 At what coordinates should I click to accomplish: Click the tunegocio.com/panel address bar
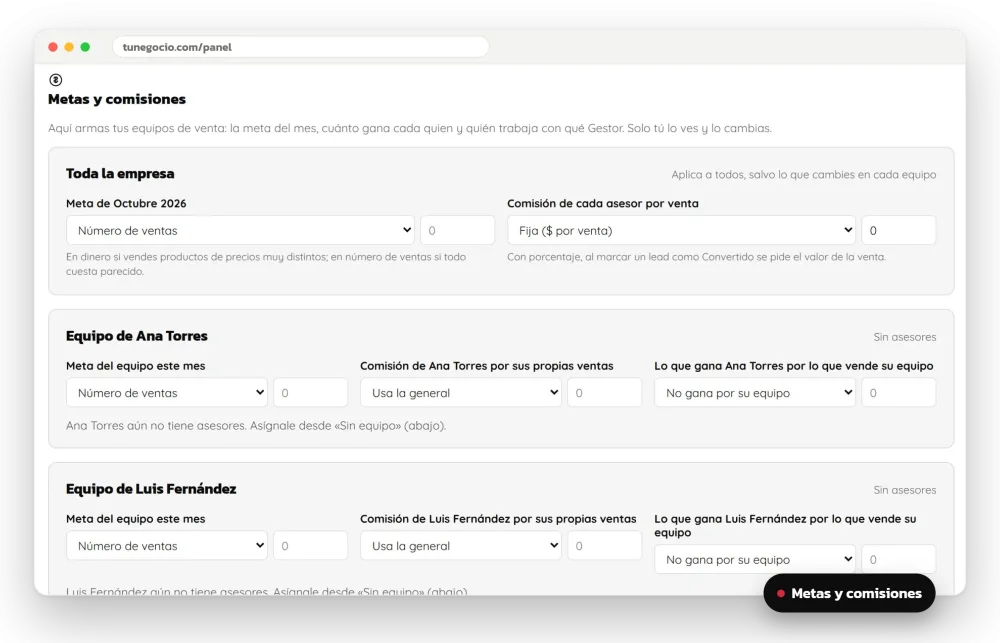point(300,47)
